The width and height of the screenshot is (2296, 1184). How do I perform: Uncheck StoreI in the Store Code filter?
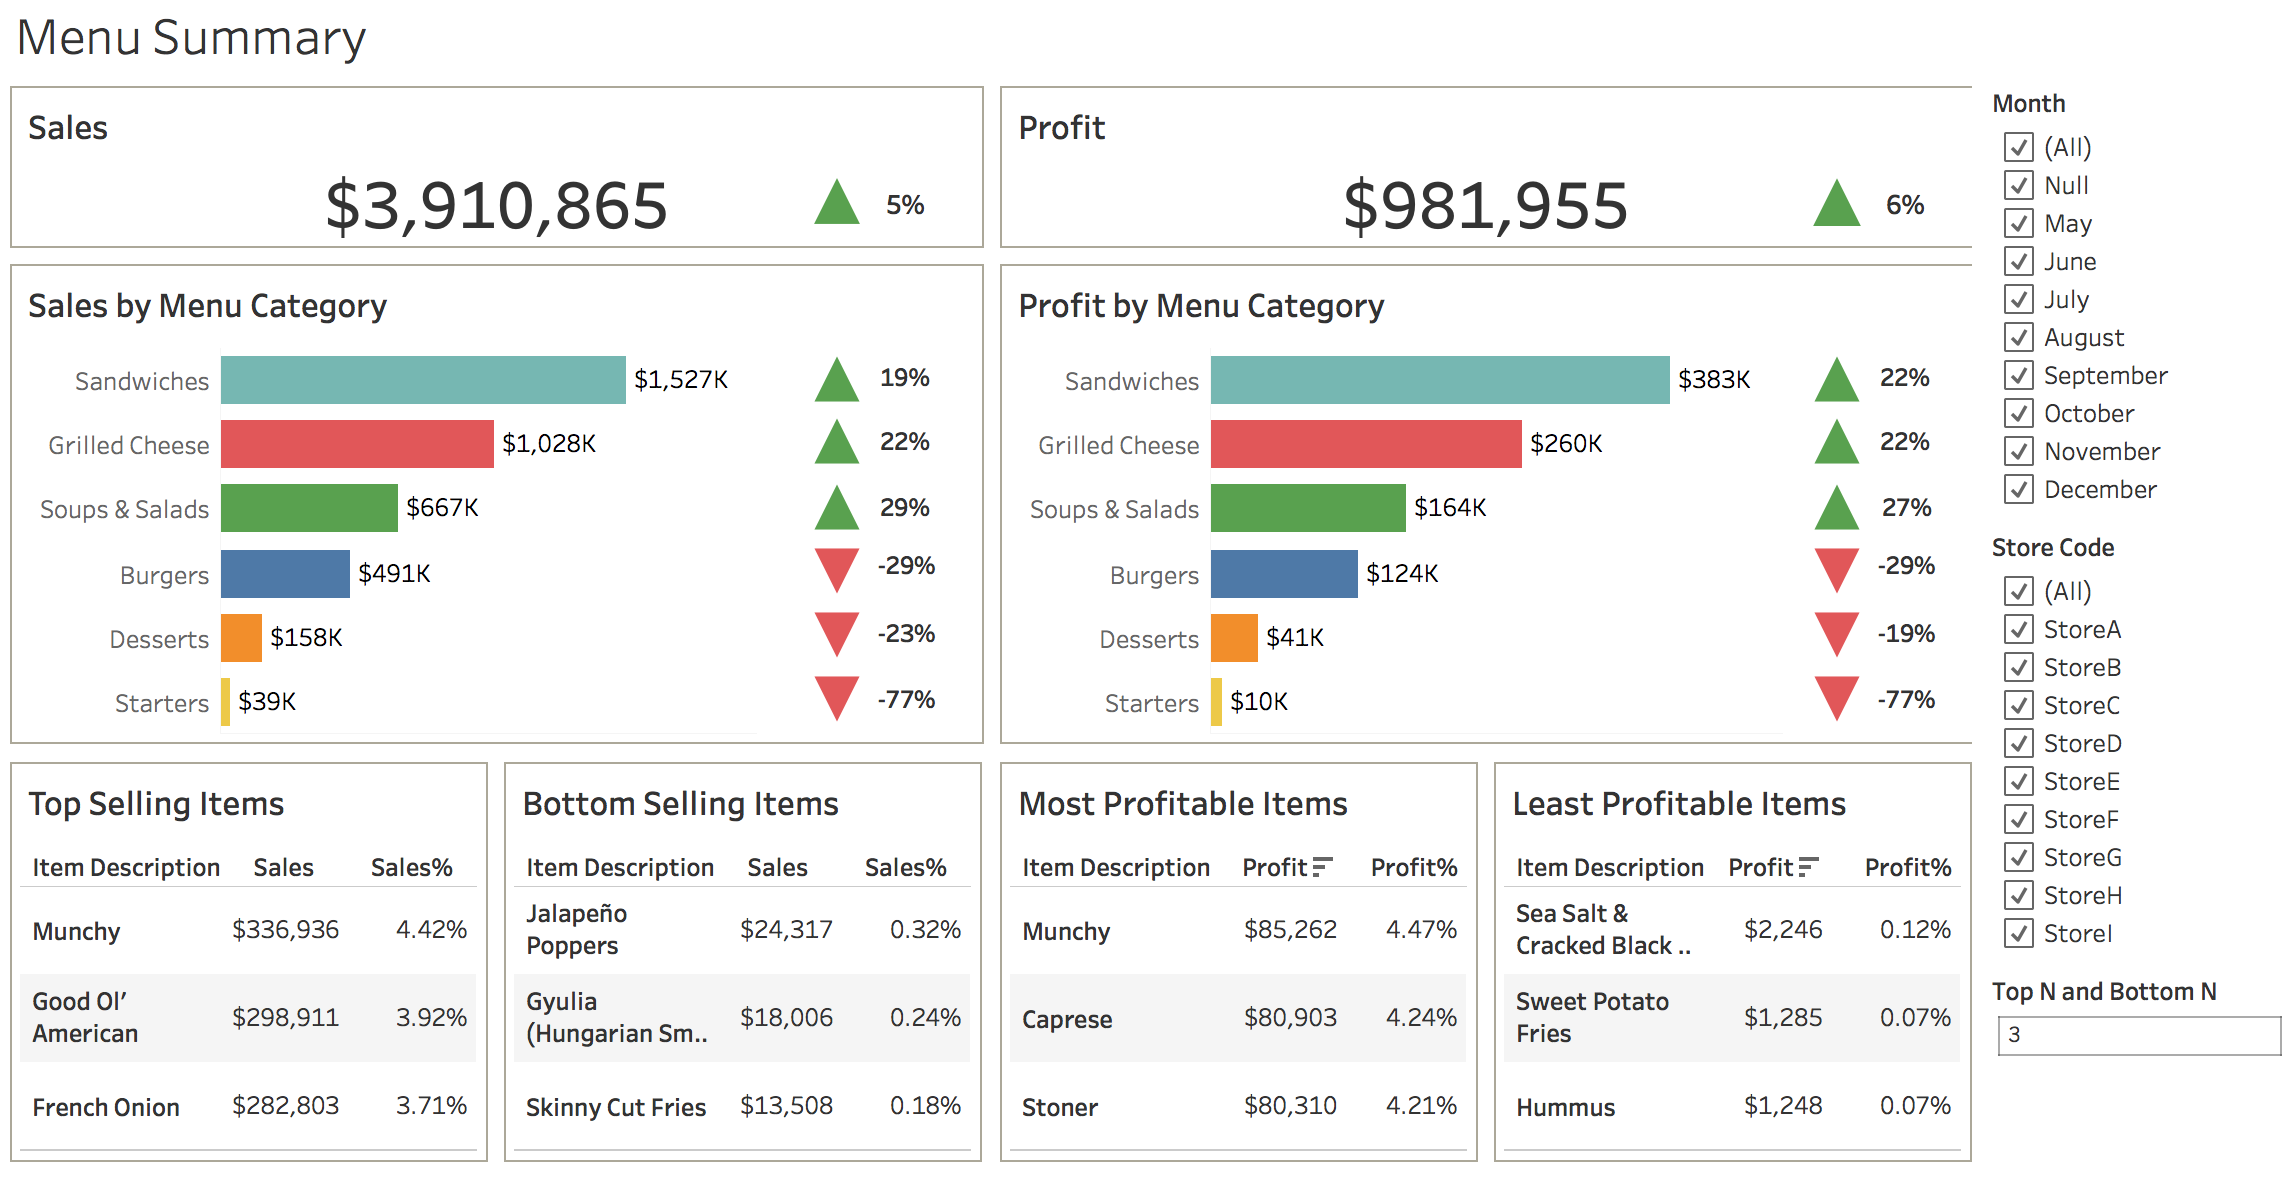click(x=2021, y=933)
